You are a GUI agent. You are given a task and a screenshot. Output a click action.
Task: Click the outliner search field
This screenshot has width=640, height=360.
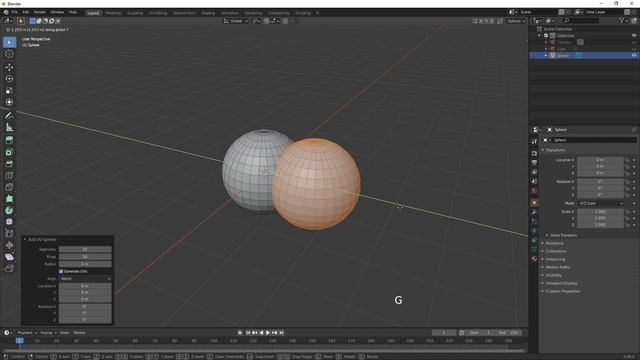pos(580,20)
